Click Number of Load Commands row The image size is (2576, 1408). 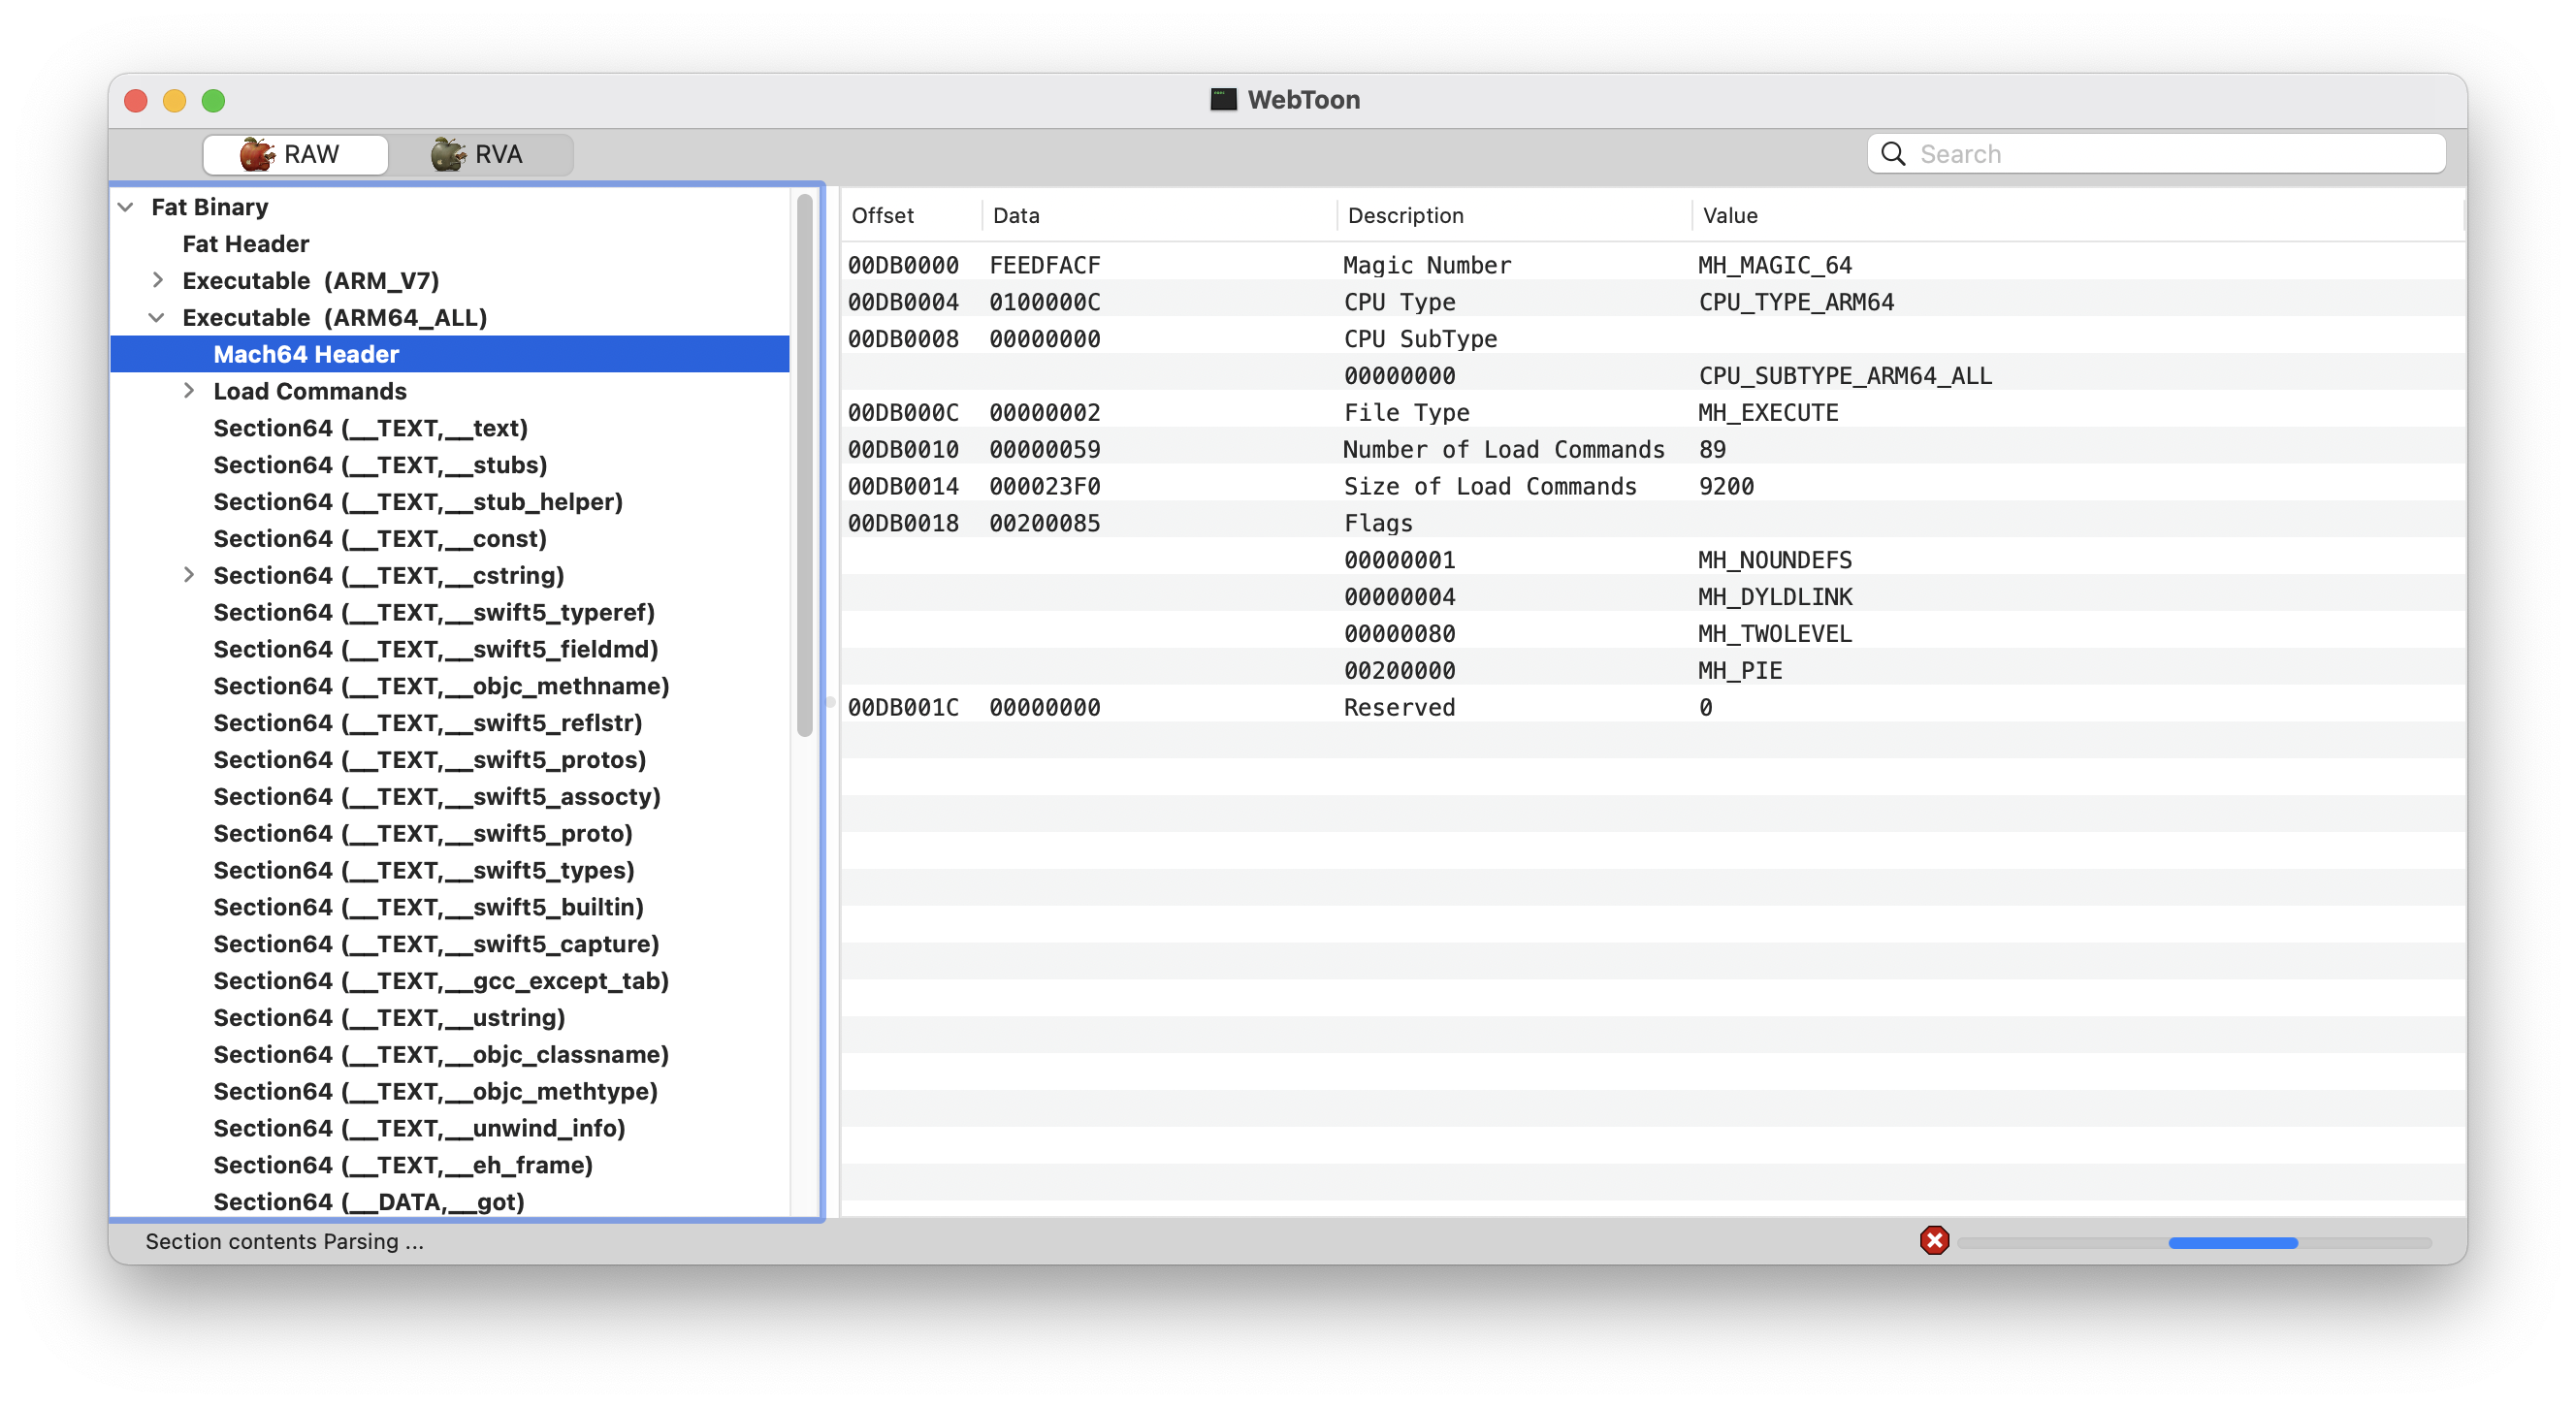pos(1652,449)
